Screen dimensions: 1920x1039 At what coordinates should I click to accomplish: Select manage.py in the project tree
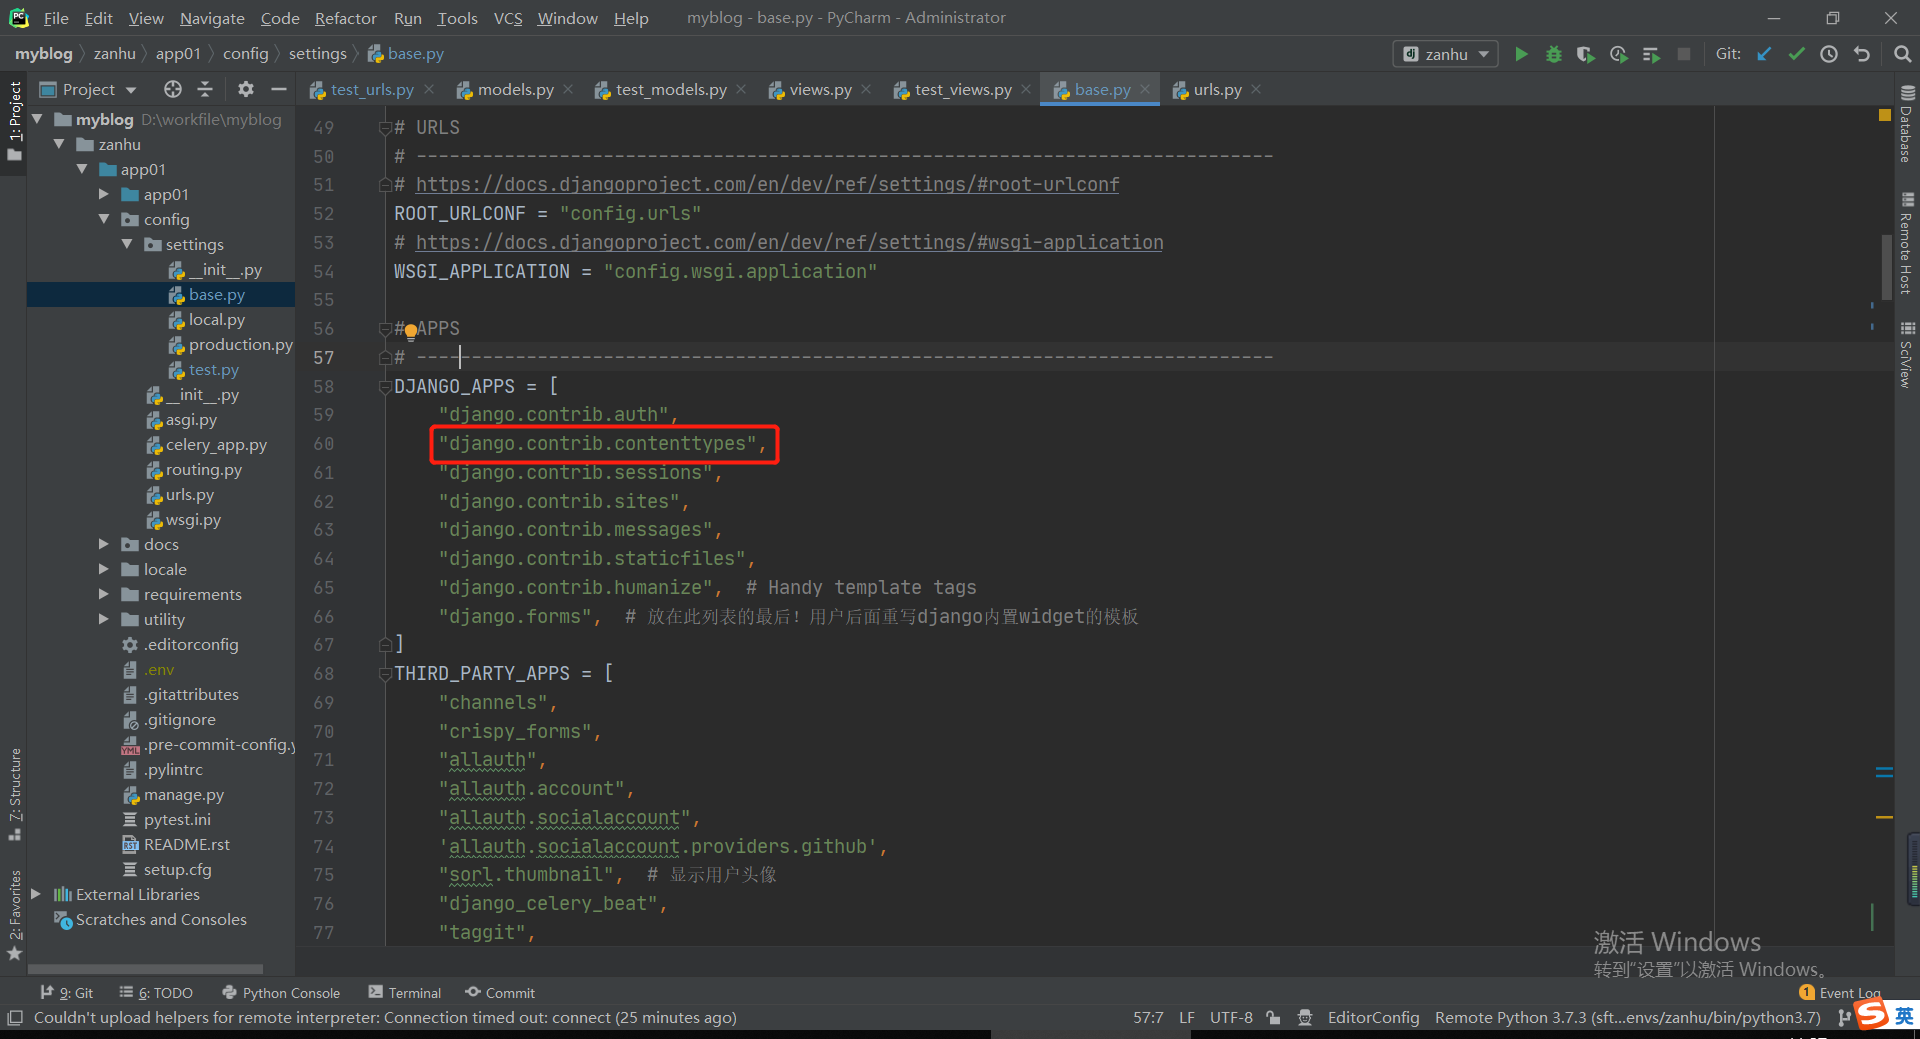(x=173, y=795)
